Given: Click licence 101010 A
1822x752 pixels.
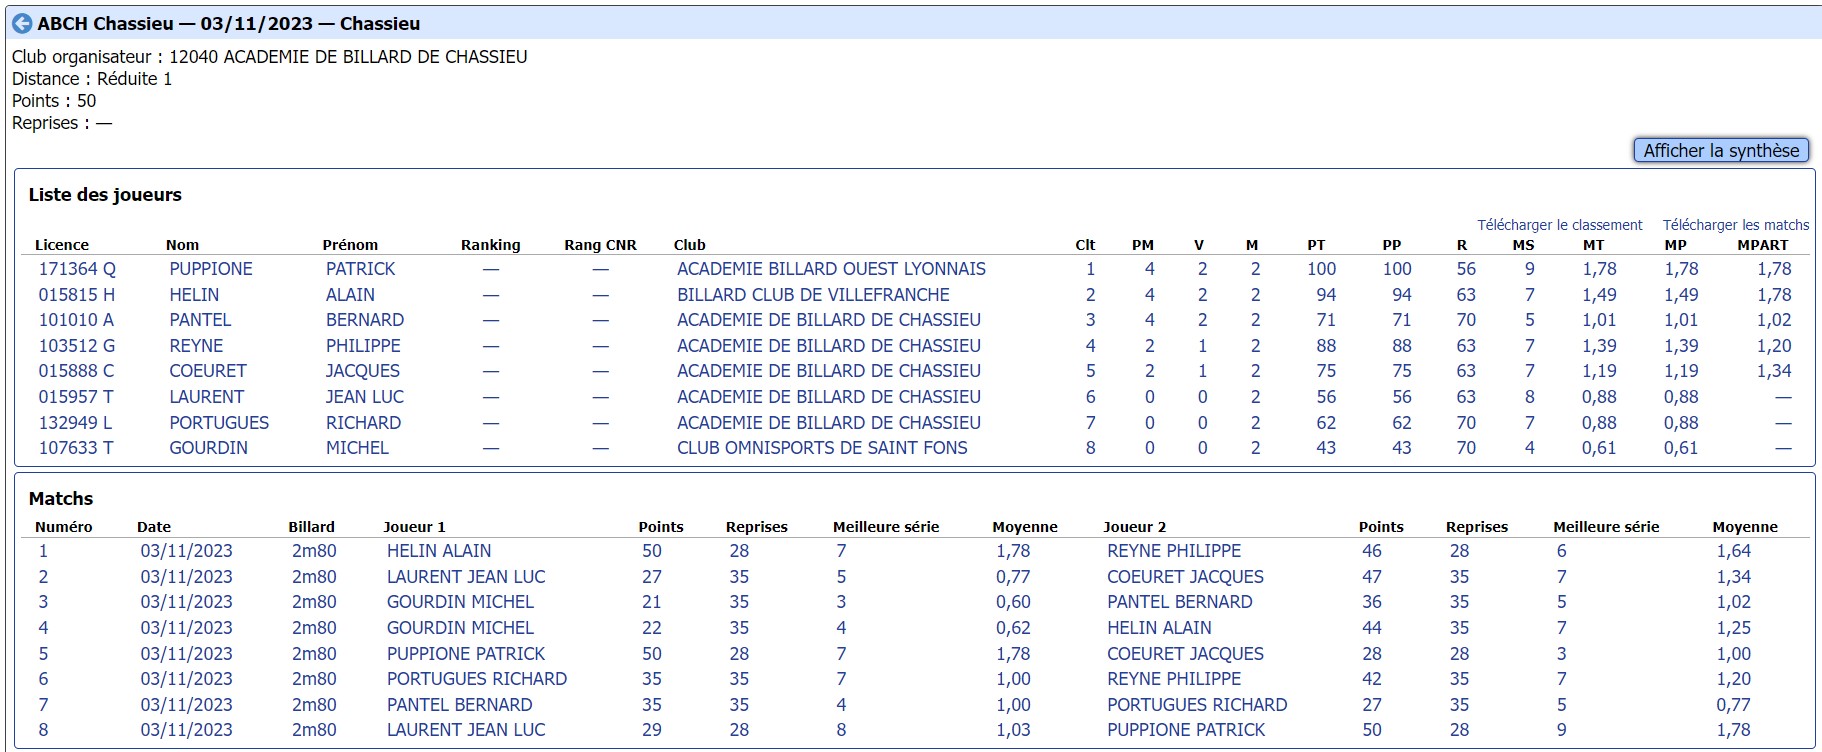Looking at the screenshot, I should tap(76, 320).
